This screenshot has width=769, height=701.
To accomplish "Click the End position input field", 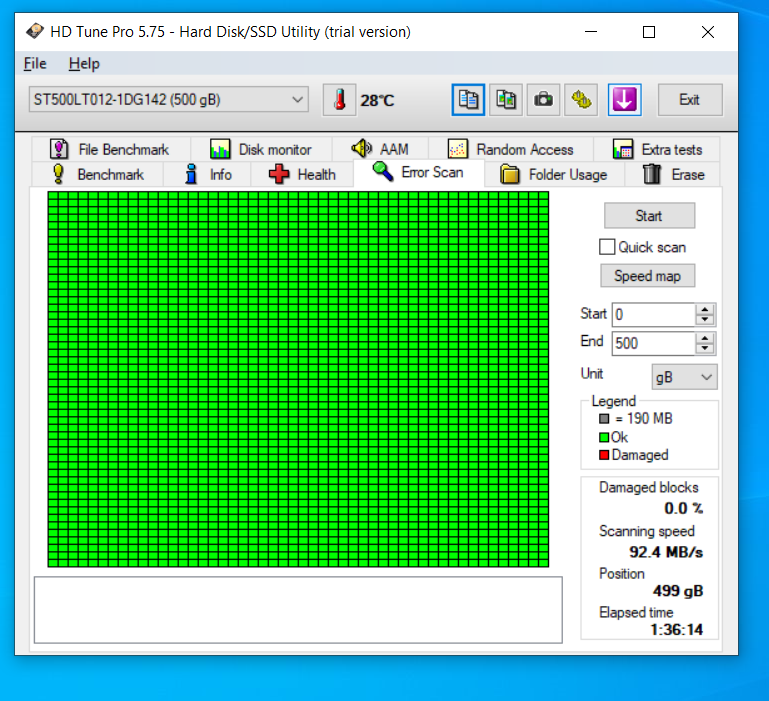I will pos(653,343).
